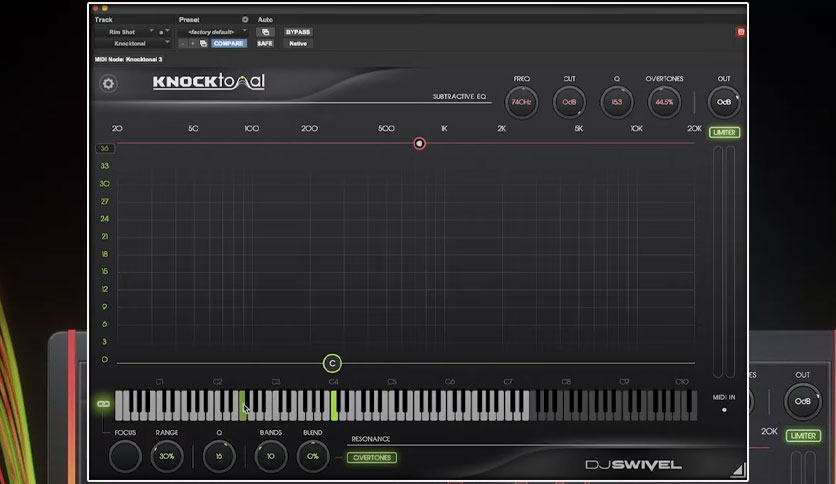Click the OUT knob in Knocktonal

pos(724,102)
